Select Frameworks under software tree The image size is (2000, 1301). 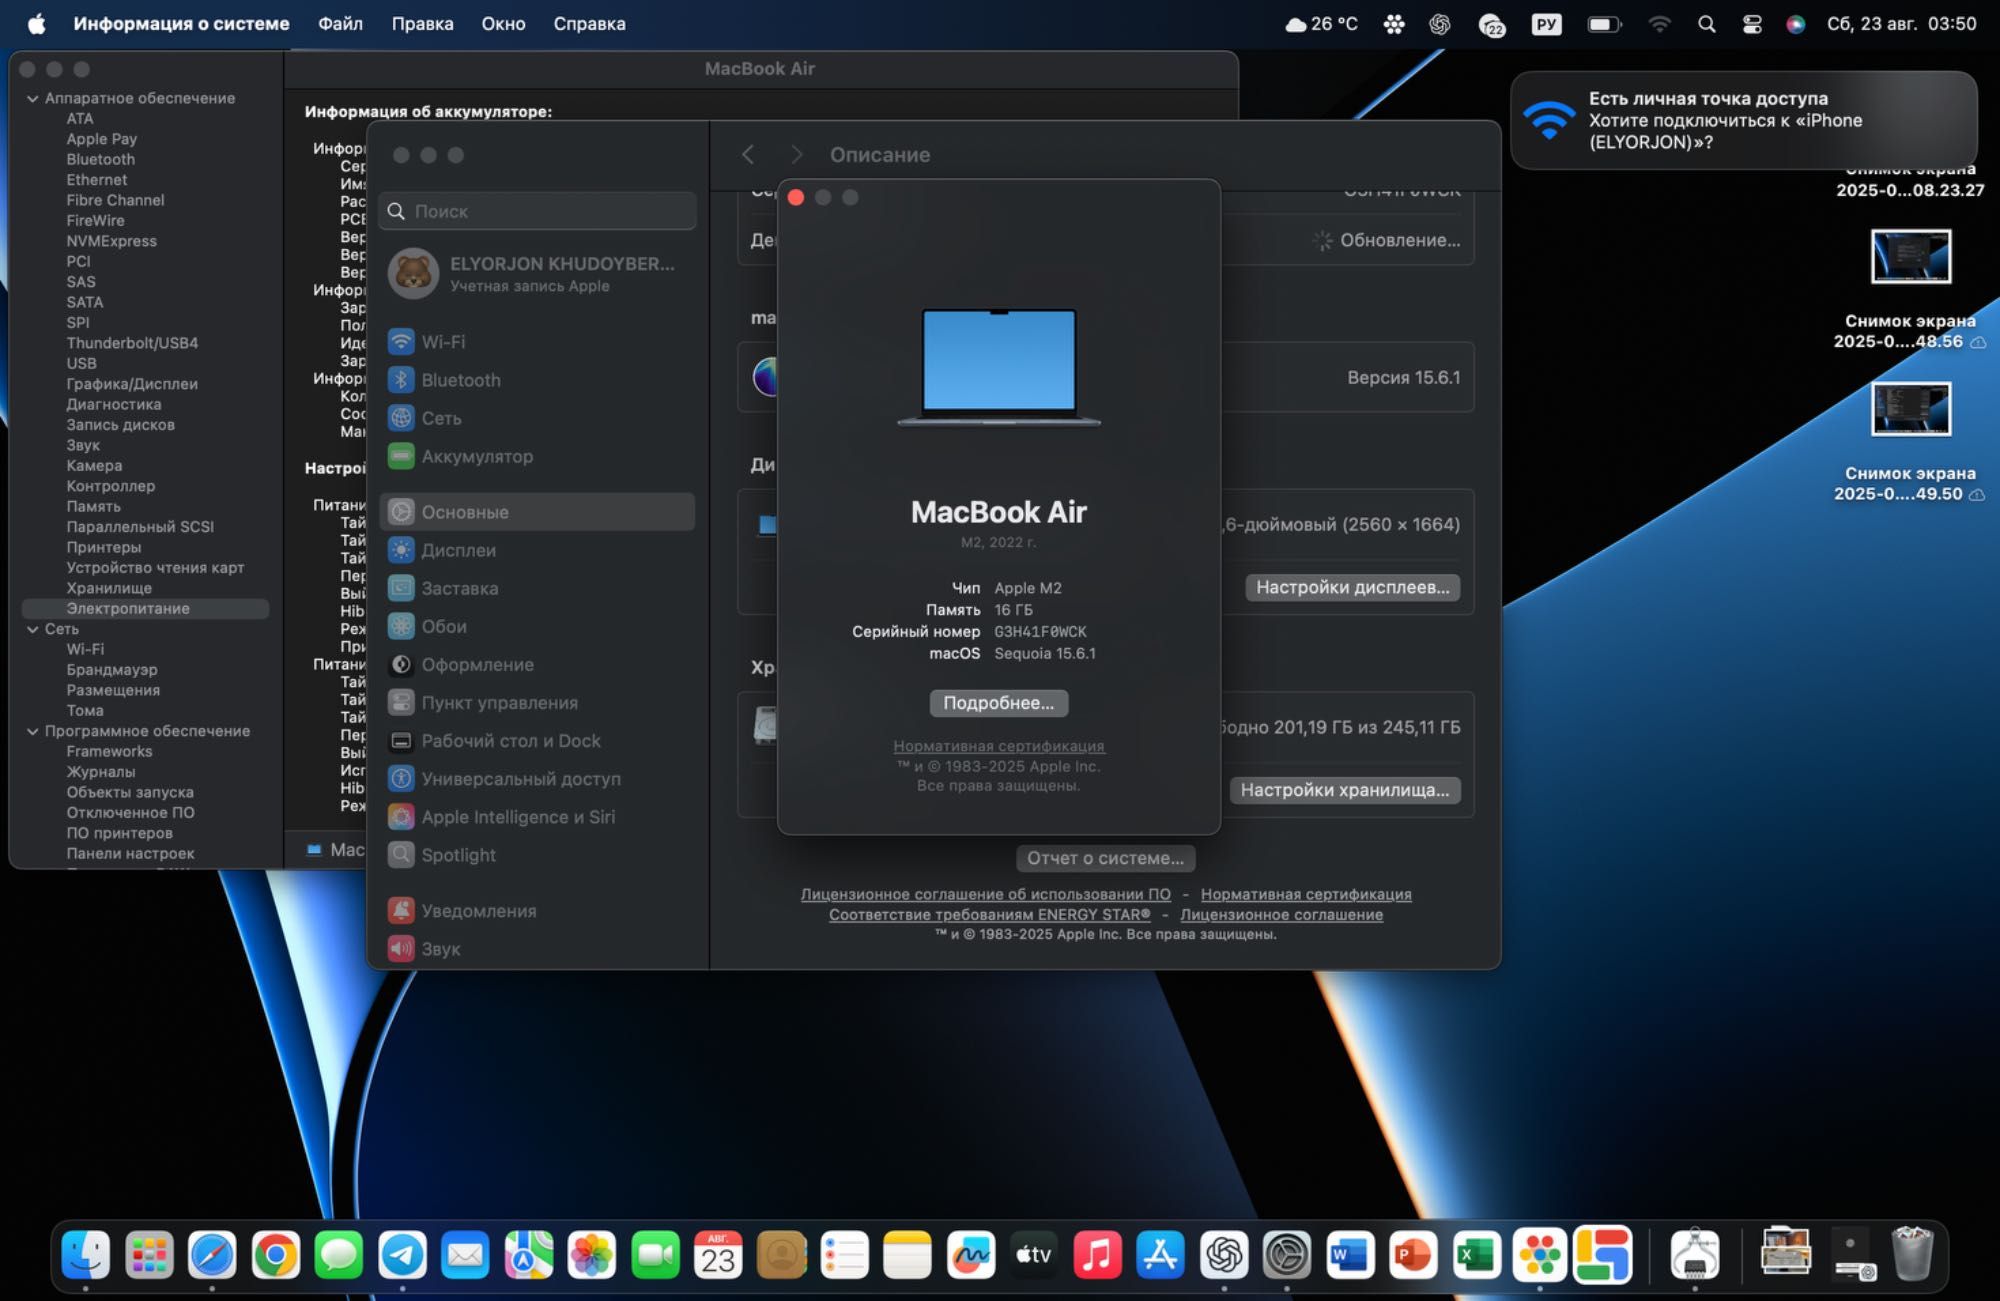tap(109, 751)
